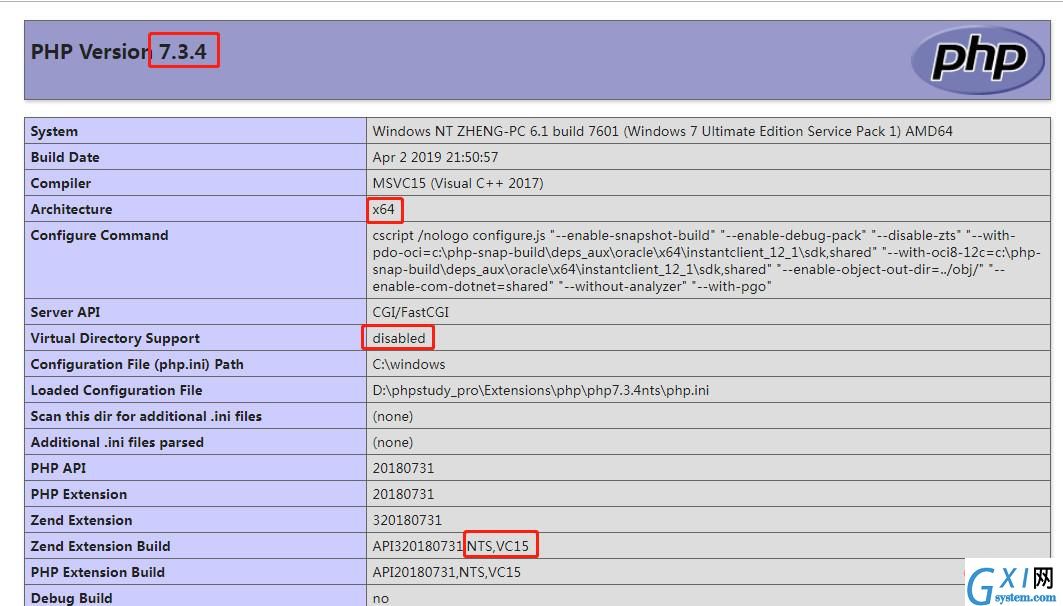Viewport: 1063px width, 606px height.
Task: Select 'MSVC15 (Visual C++ 2017)' value
Action: [x=458, y=183]
